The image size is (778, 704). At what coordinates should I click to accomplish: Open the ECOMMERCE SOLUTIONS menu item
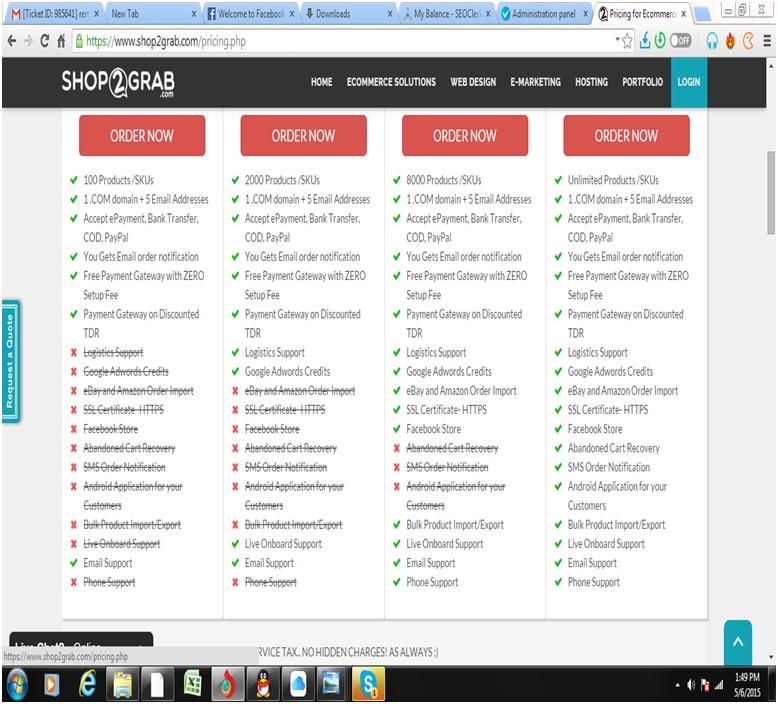click(x=391, y=82)
